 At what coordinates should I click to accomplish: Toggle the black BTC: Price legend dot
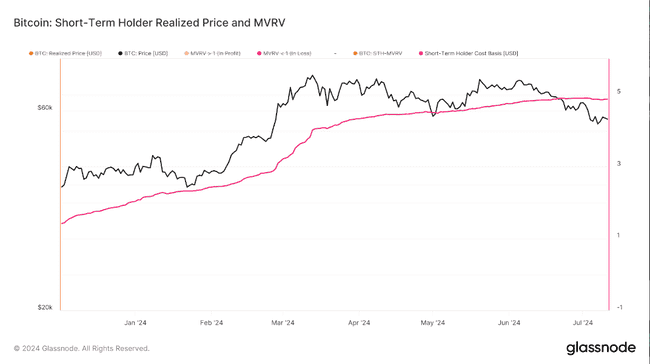point(120,53)
